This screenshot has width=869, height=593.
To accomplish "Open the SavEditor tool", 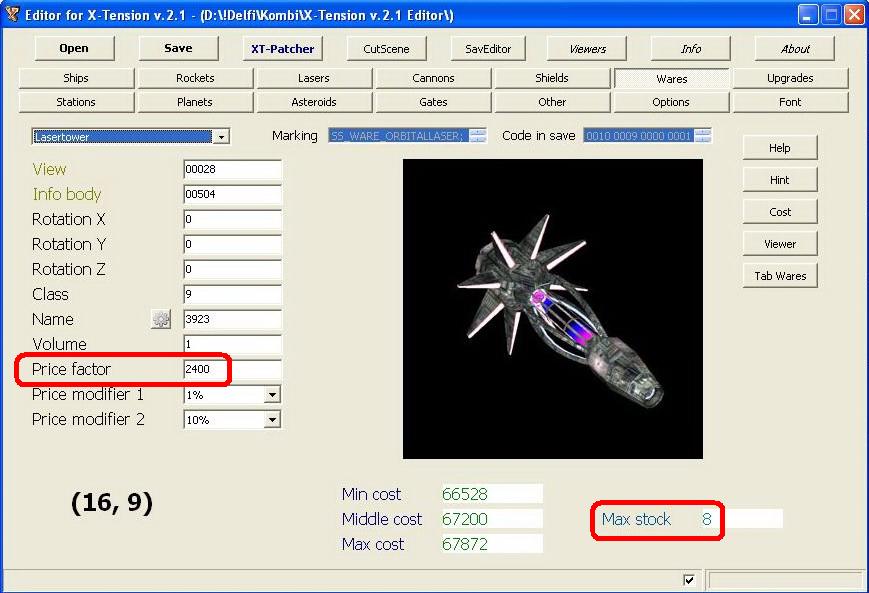I will pos(488,48).
